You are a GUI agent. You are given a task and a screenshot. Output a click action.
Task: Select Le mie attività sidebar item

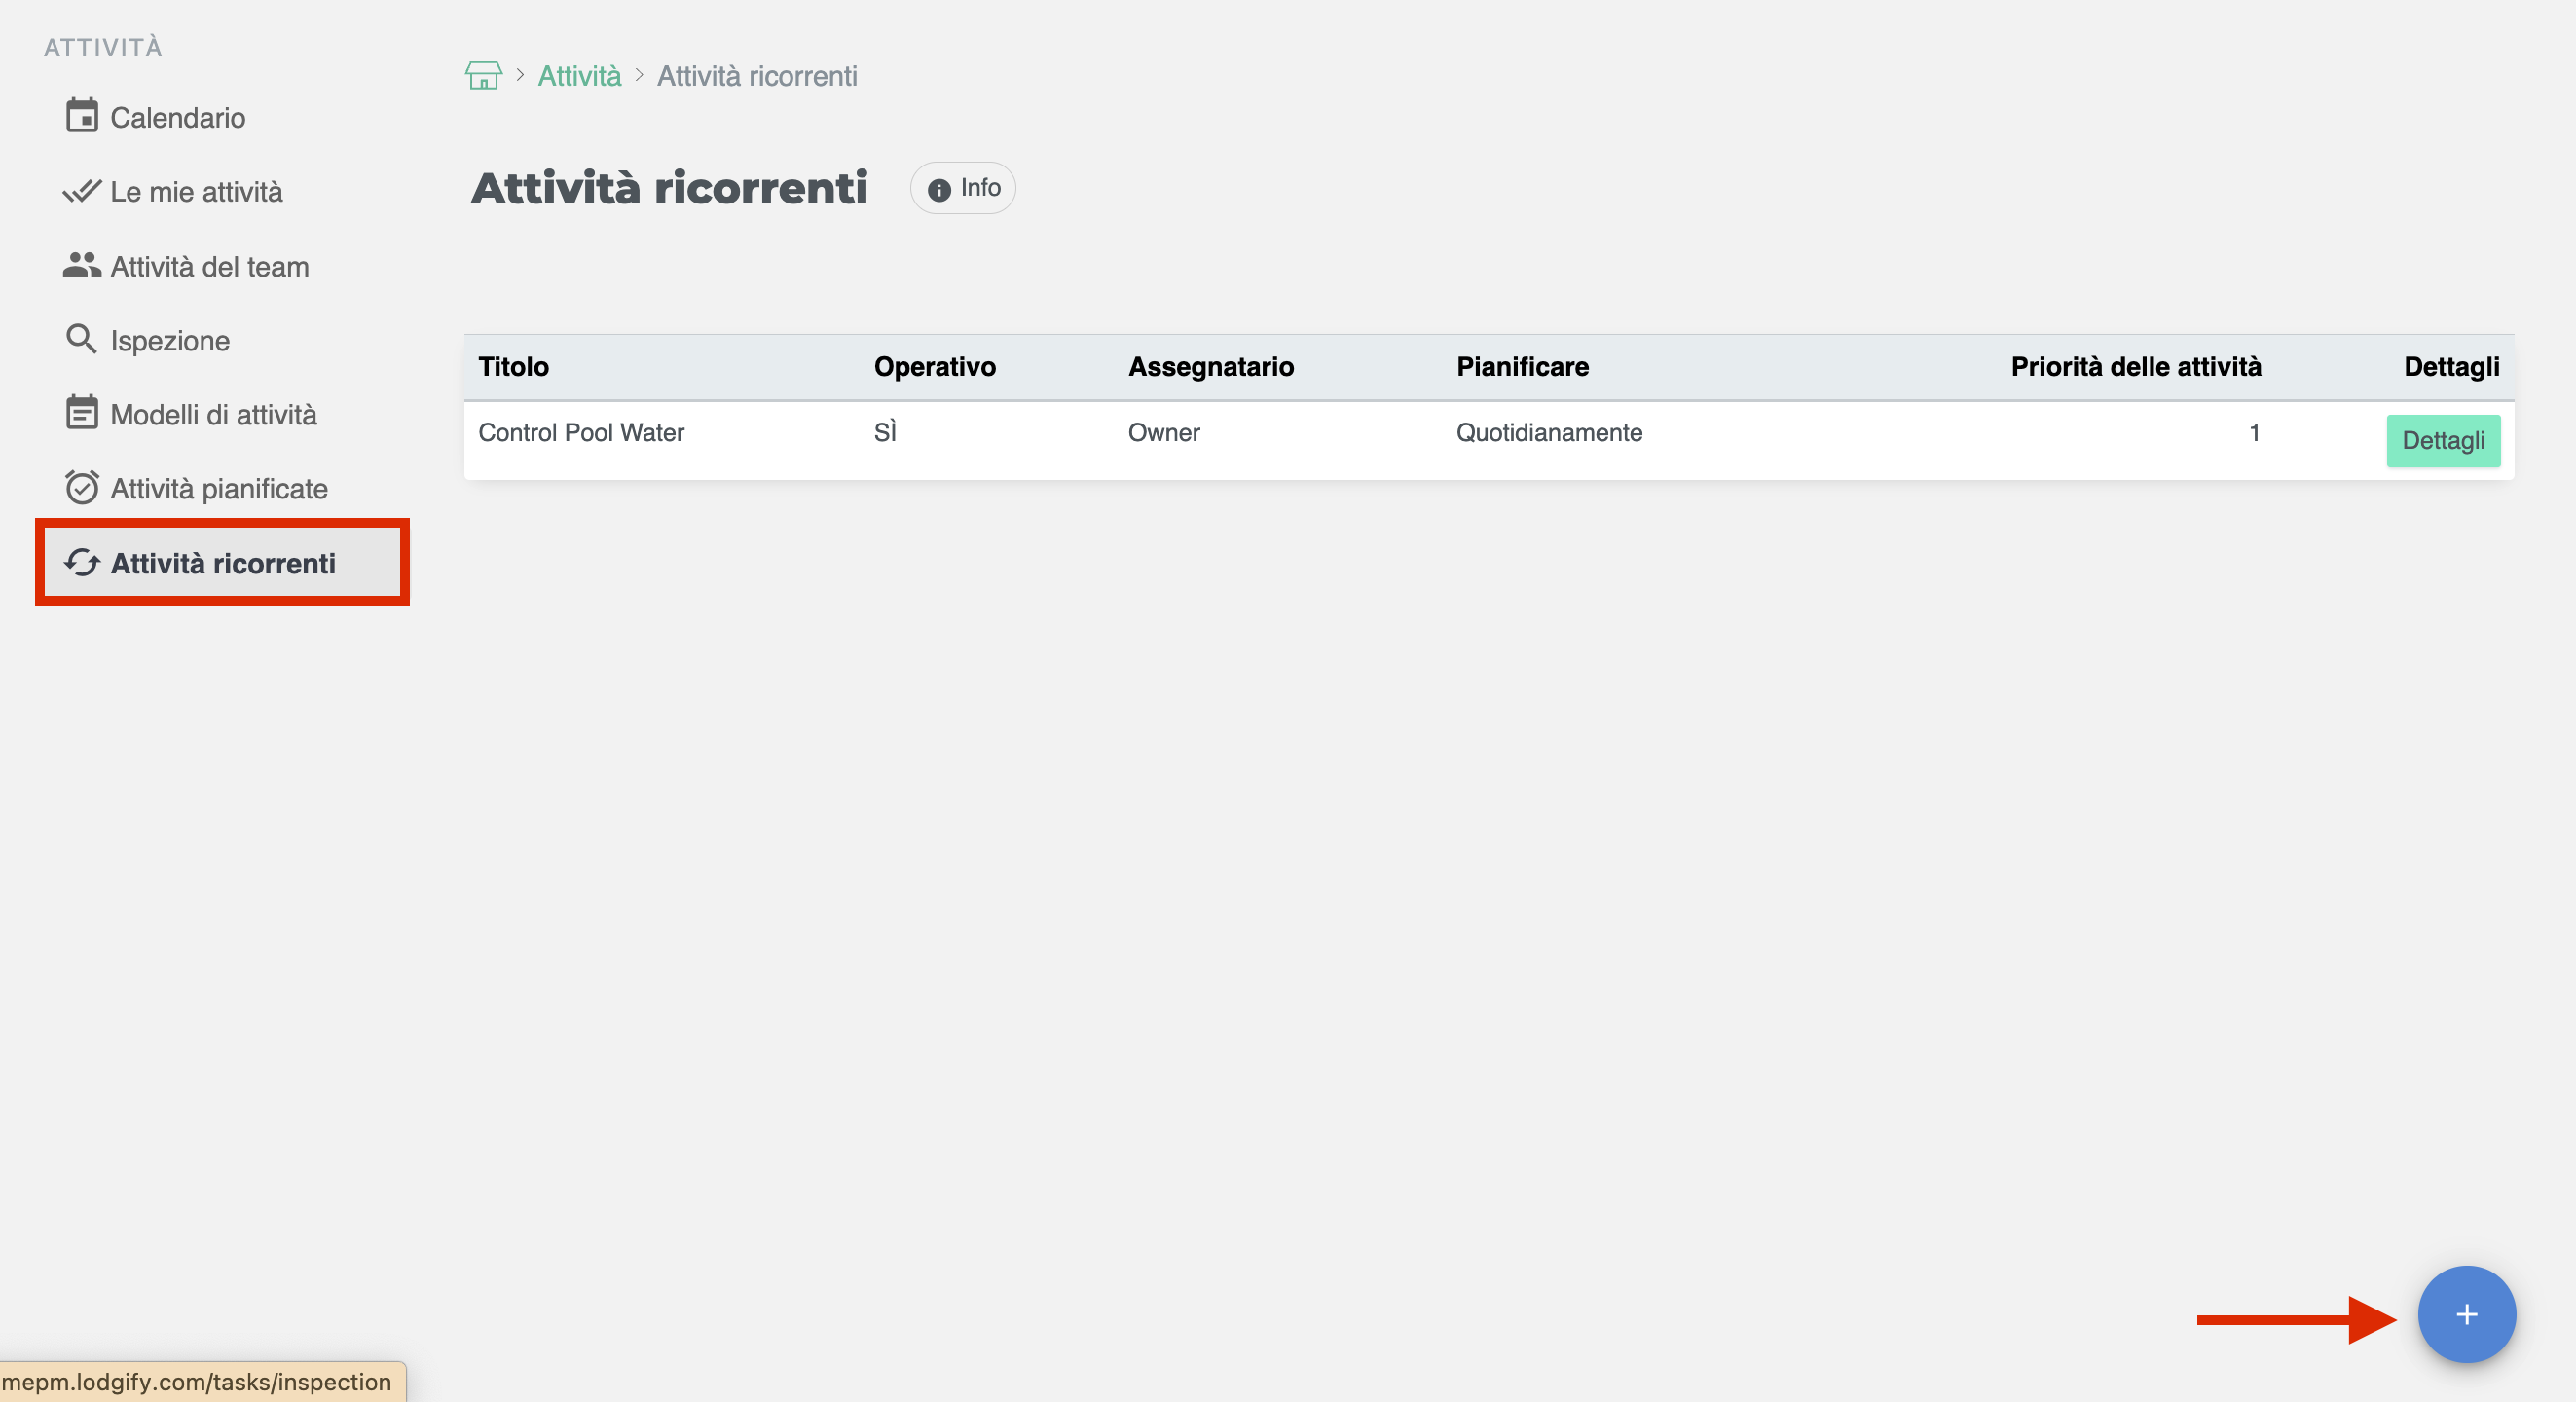coord(196,192)
